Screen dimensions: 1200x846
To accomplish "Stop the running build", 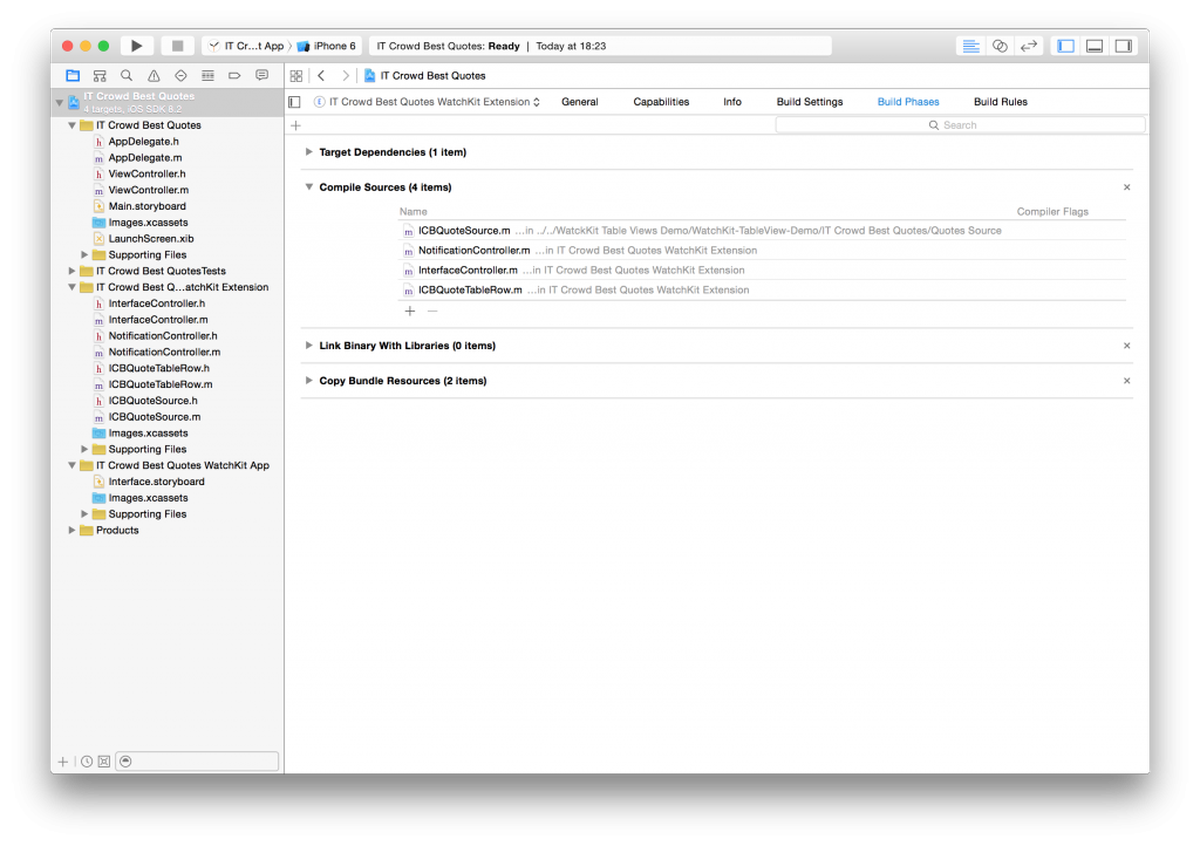I will 177,46.
